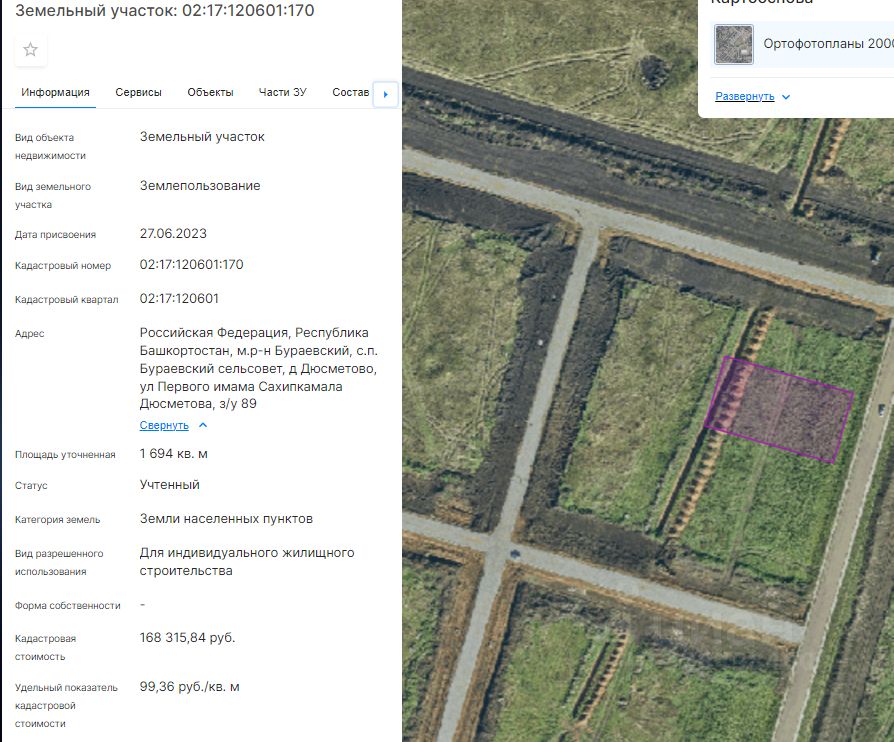
Task: Switch to the Объекты tab
Action: 210,92
